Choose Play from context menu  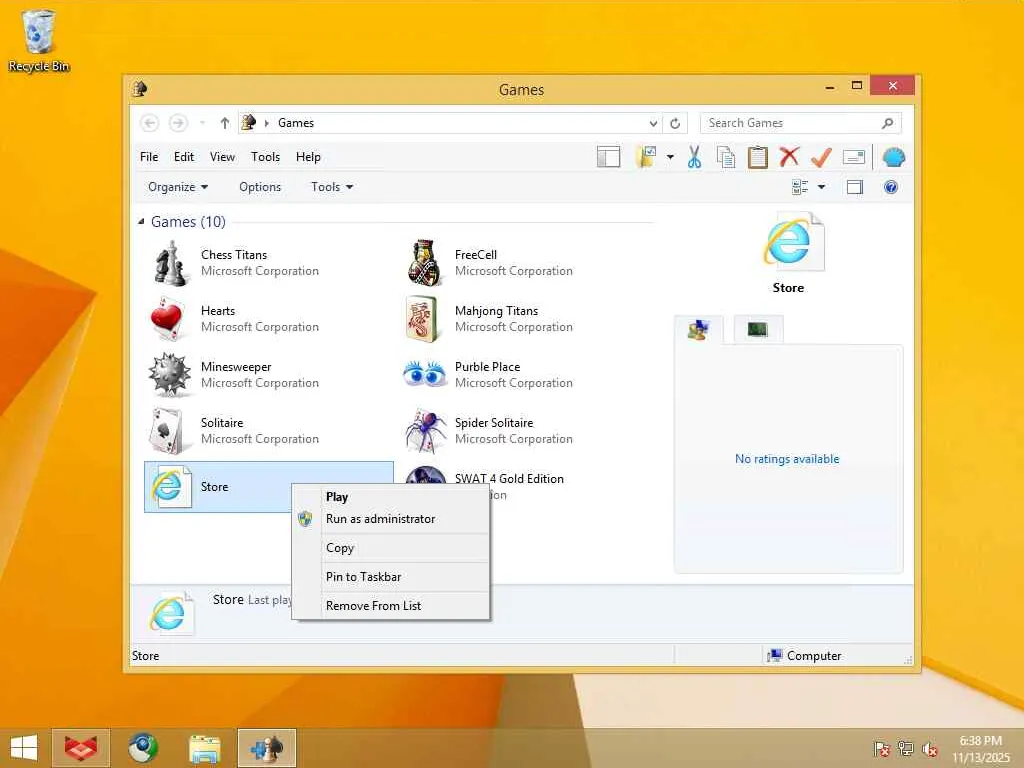pos(391,497)
